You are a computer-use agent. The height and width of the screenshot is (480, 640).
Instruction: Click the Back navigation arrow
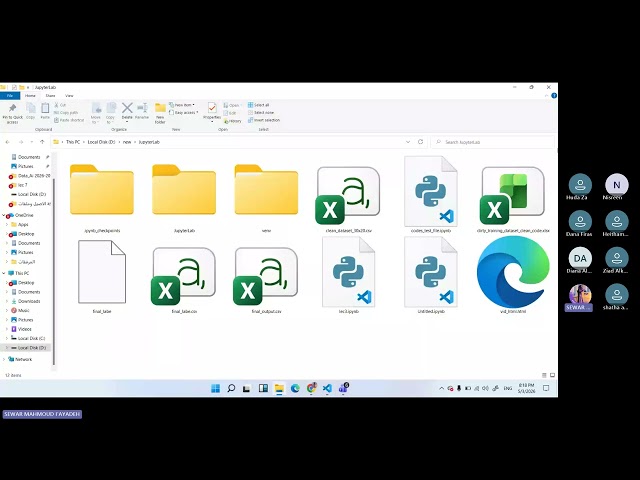[x=8, y=142]
